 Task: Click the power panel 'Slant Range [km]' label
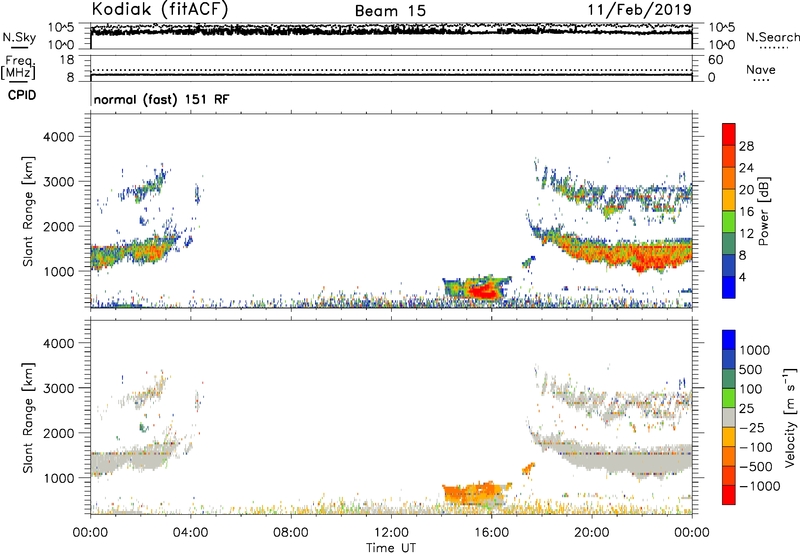[28, 211]
